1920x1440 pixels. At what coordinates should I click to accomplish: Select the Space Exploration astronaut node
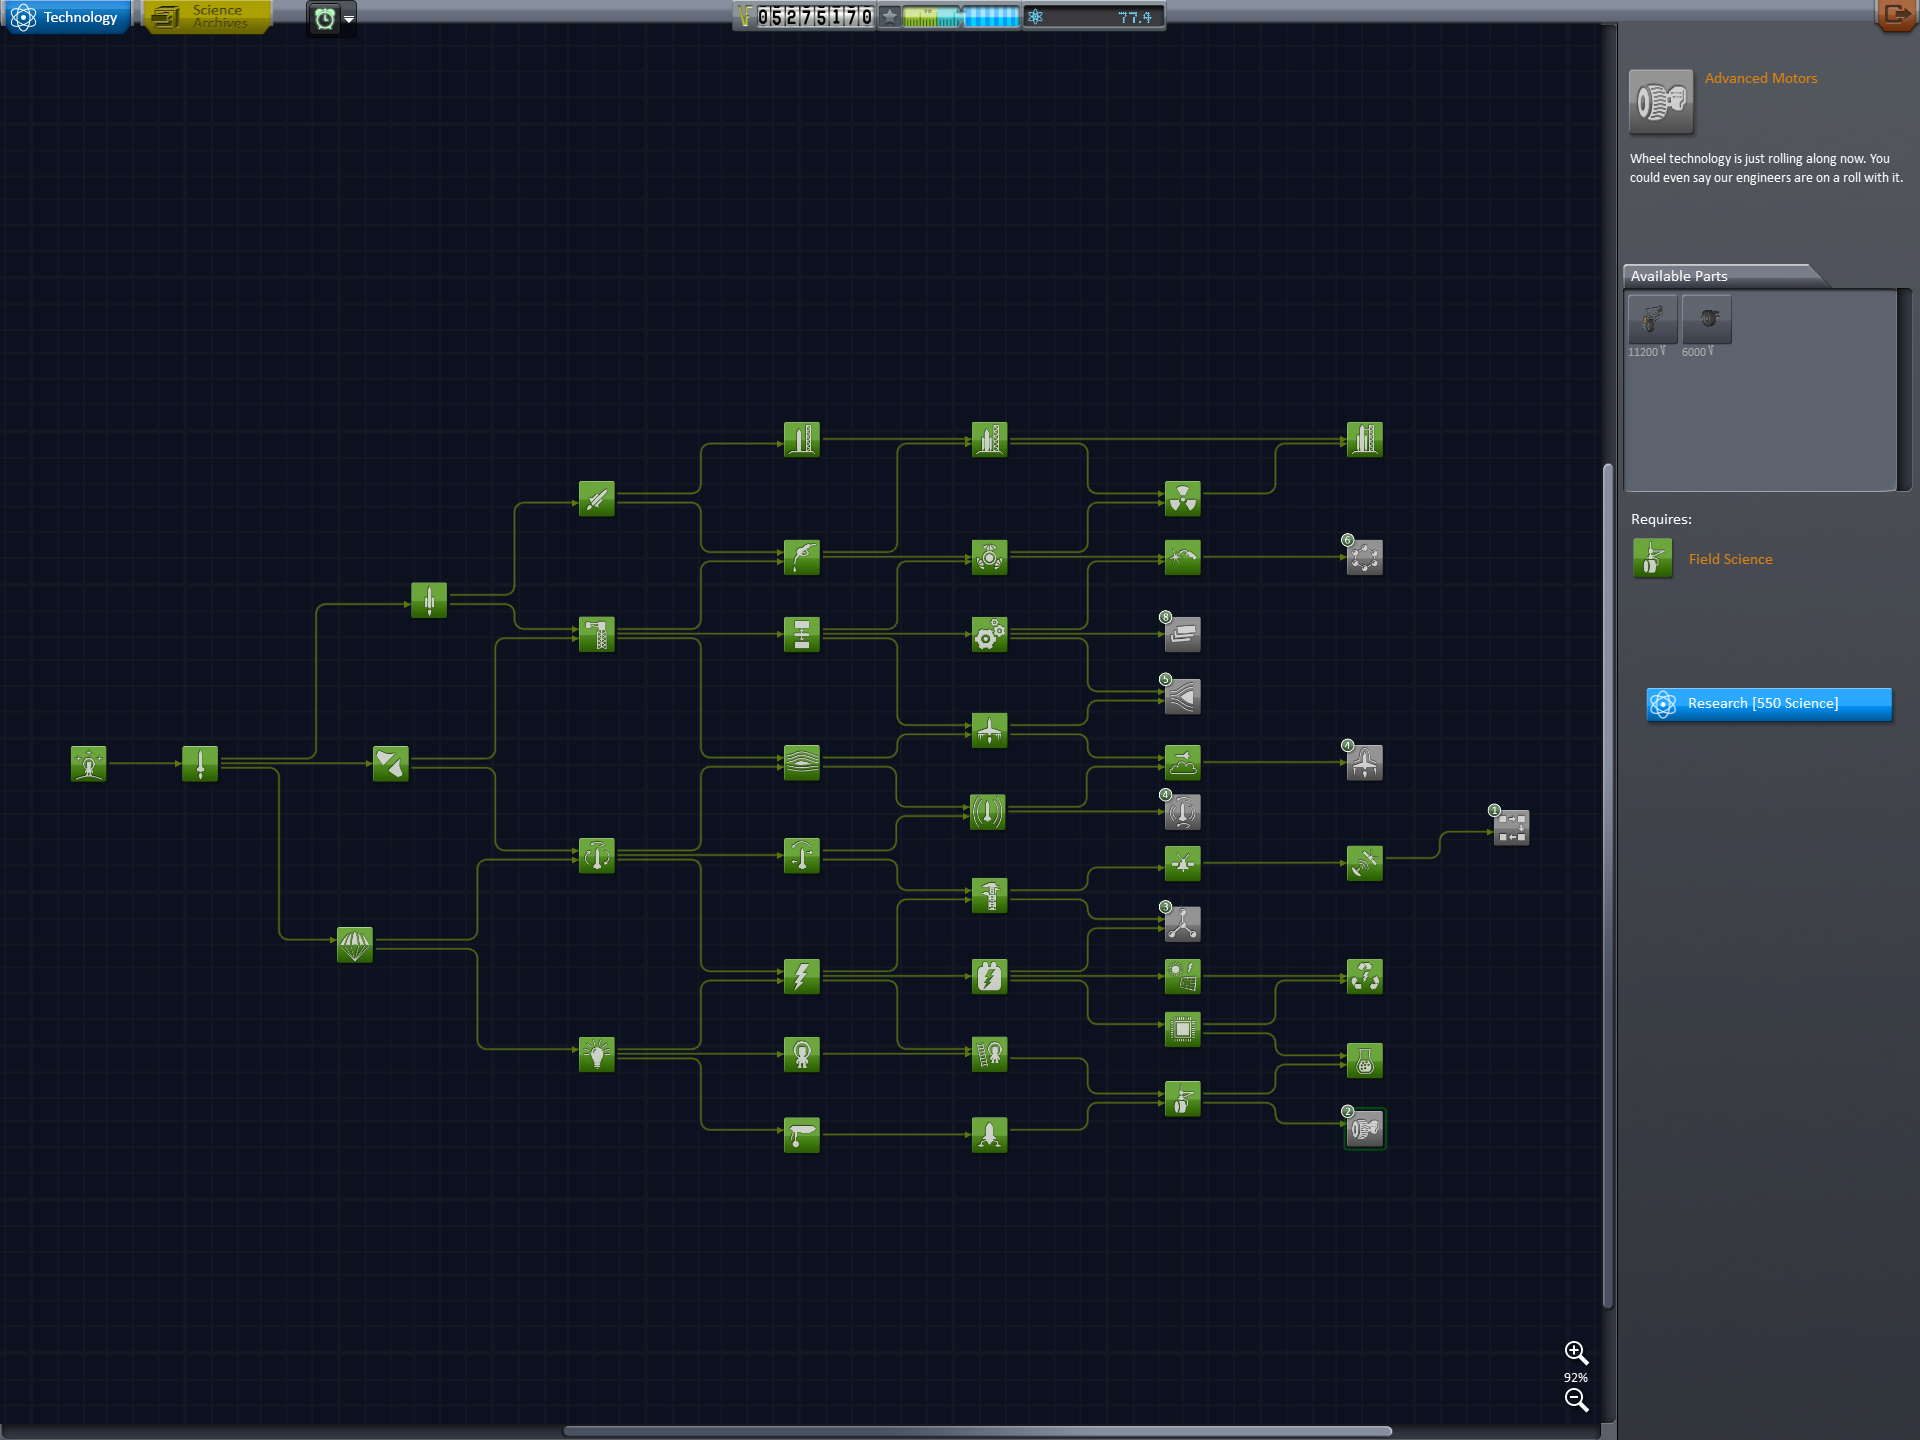802,1054
